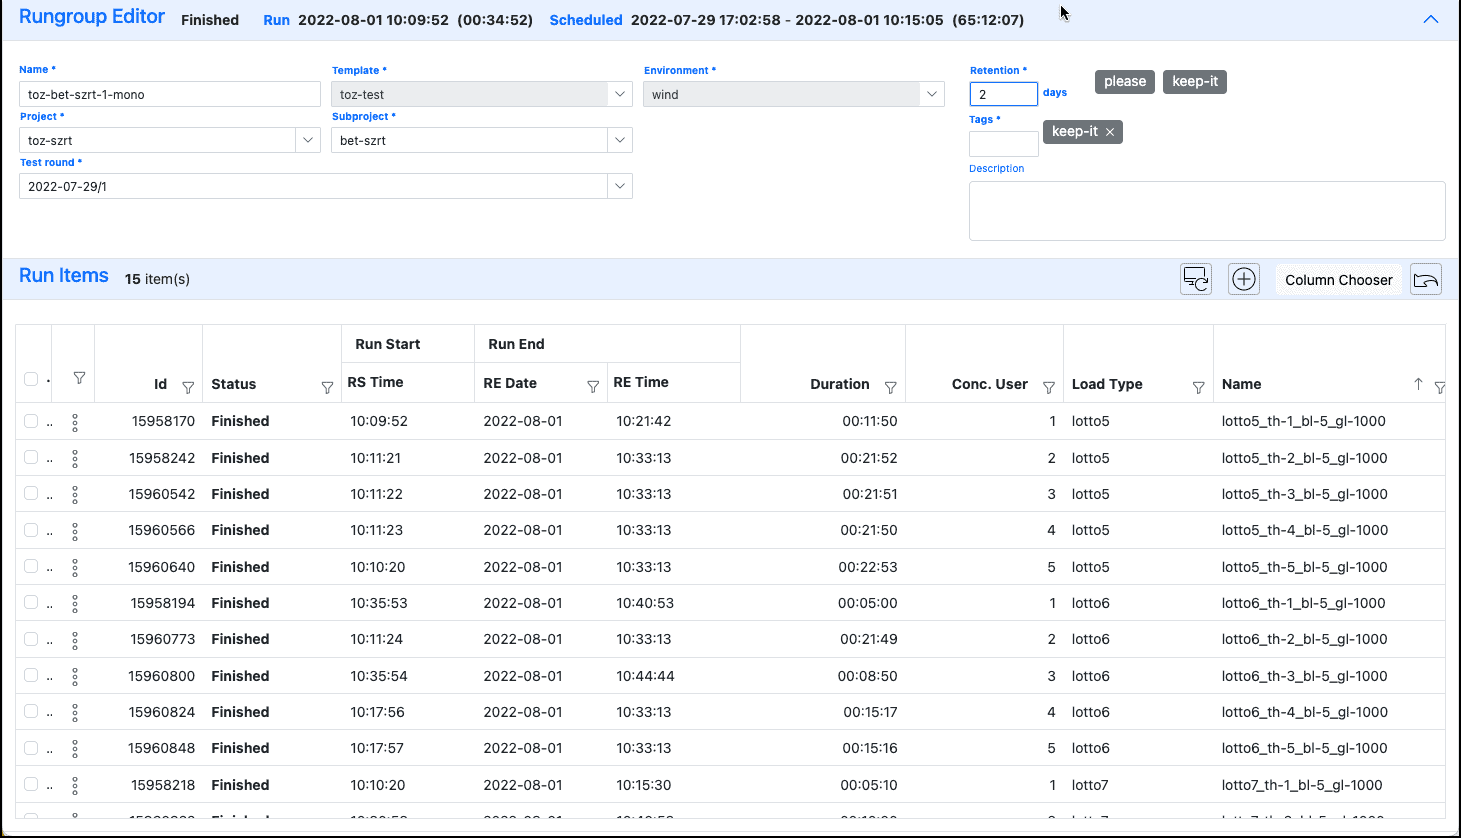Click the 'please' tag suggestion

(1125, 82)
